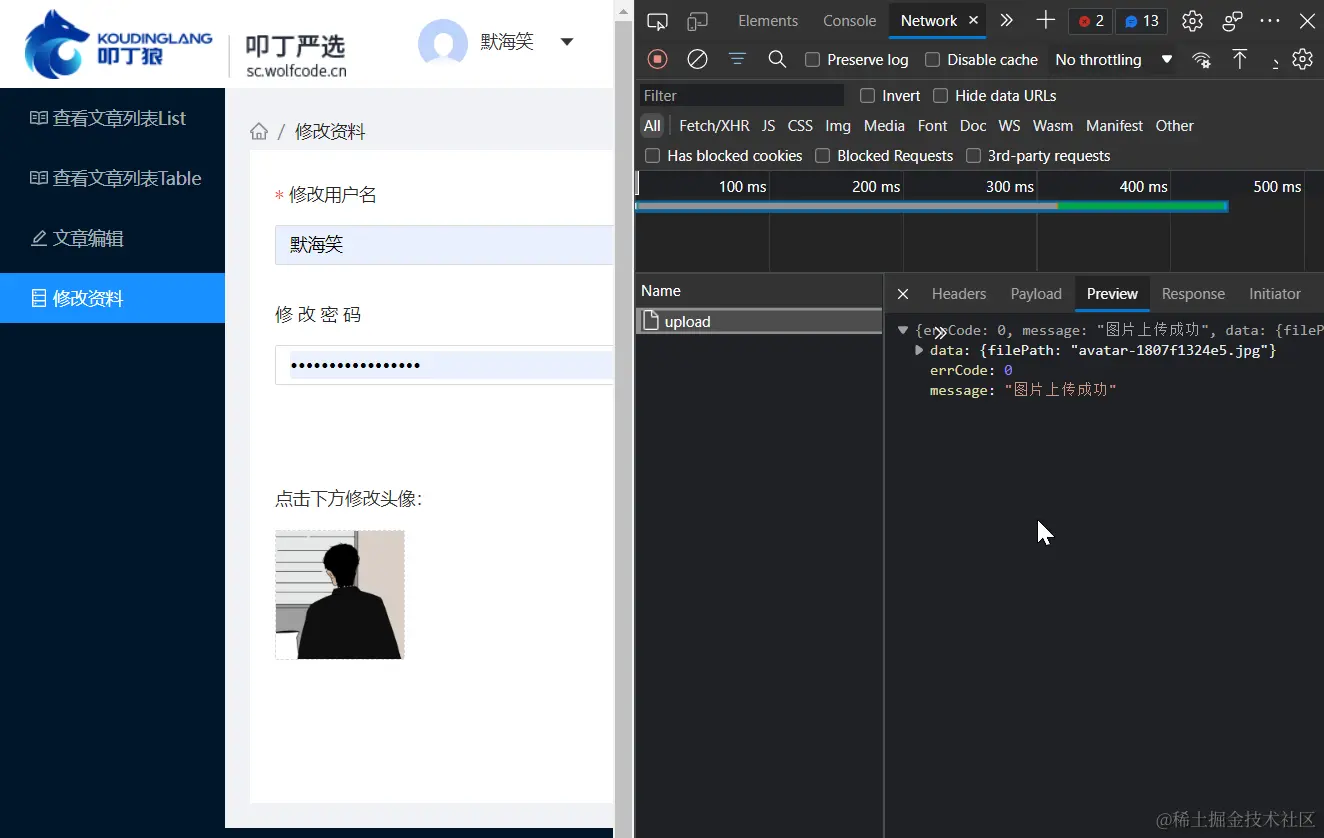Filter requests by WS type
Screen dimensions: 1324x838
pos(1010,126)
